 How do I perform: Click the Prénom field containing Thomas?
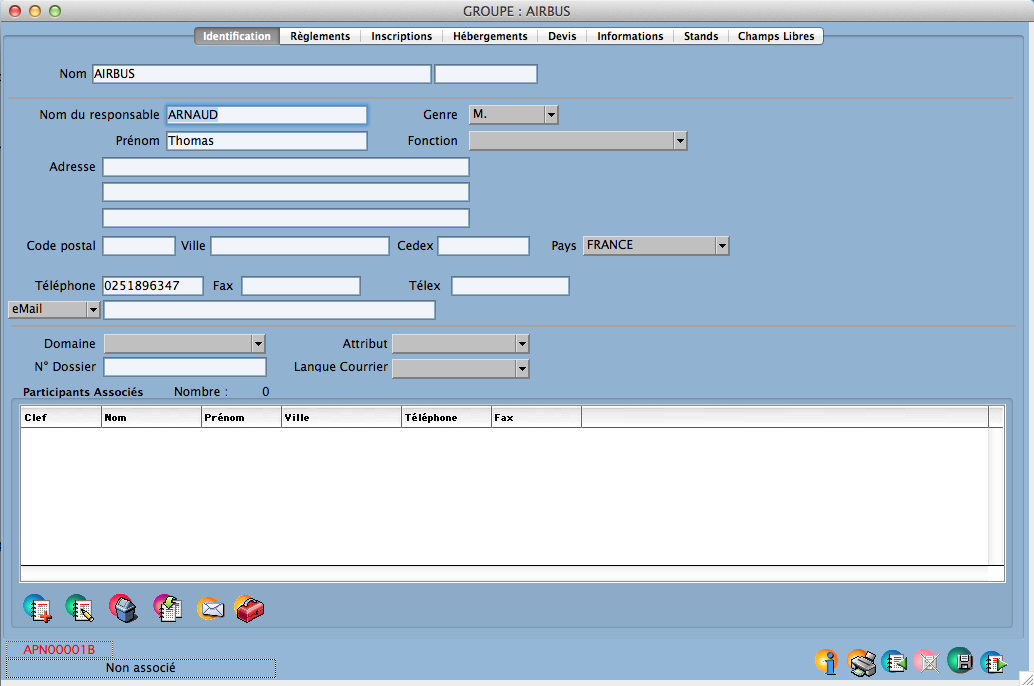[266, 140]
